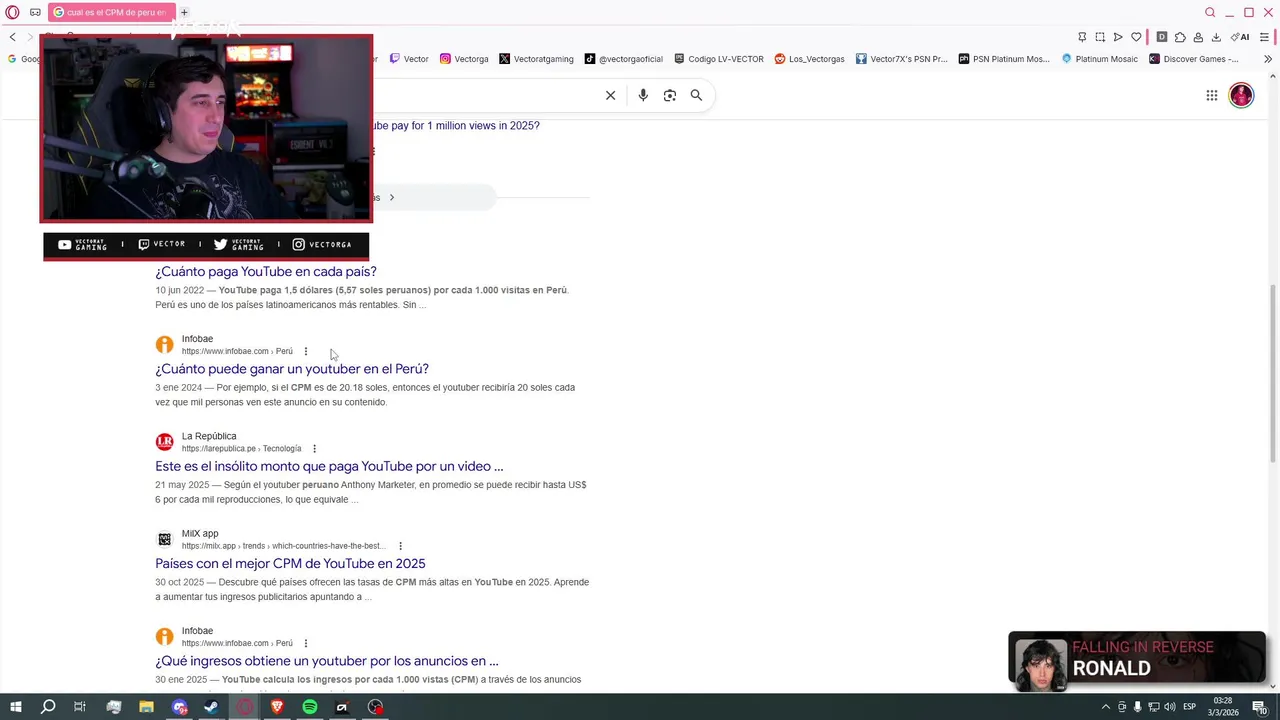Viewport: 1280px width, 720px height.
Task: Open the Vectorga Instagram bookmark
Action: [464, 59]
